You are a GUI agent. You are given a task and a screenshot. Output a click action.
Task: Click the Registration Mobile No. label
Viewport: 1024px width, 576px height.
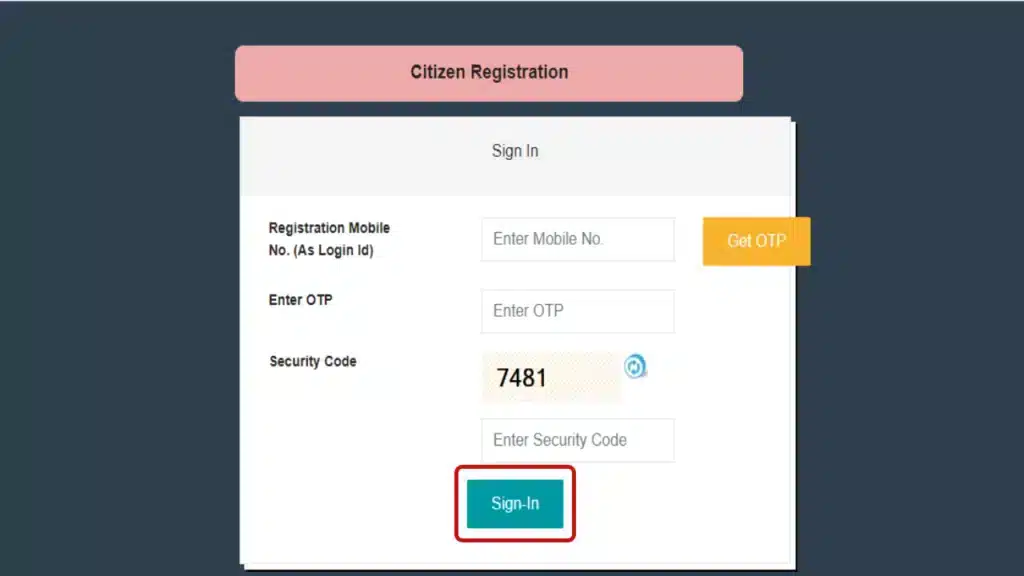(329, 239)
